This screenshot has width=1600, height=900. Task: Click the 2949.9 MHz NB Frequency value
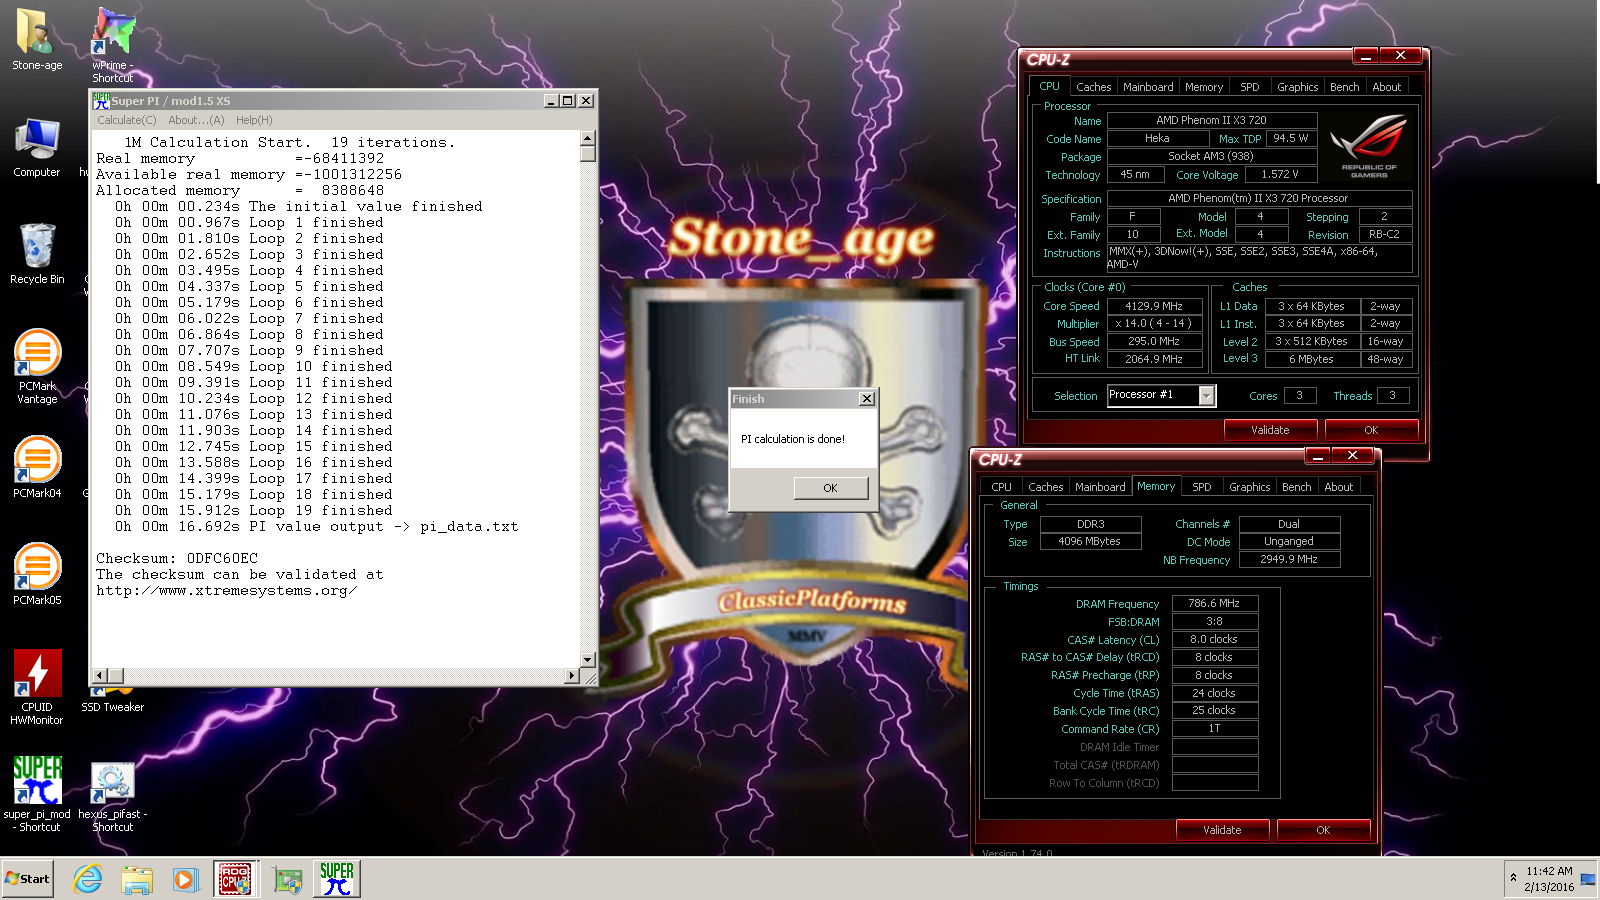(1289, 559)
